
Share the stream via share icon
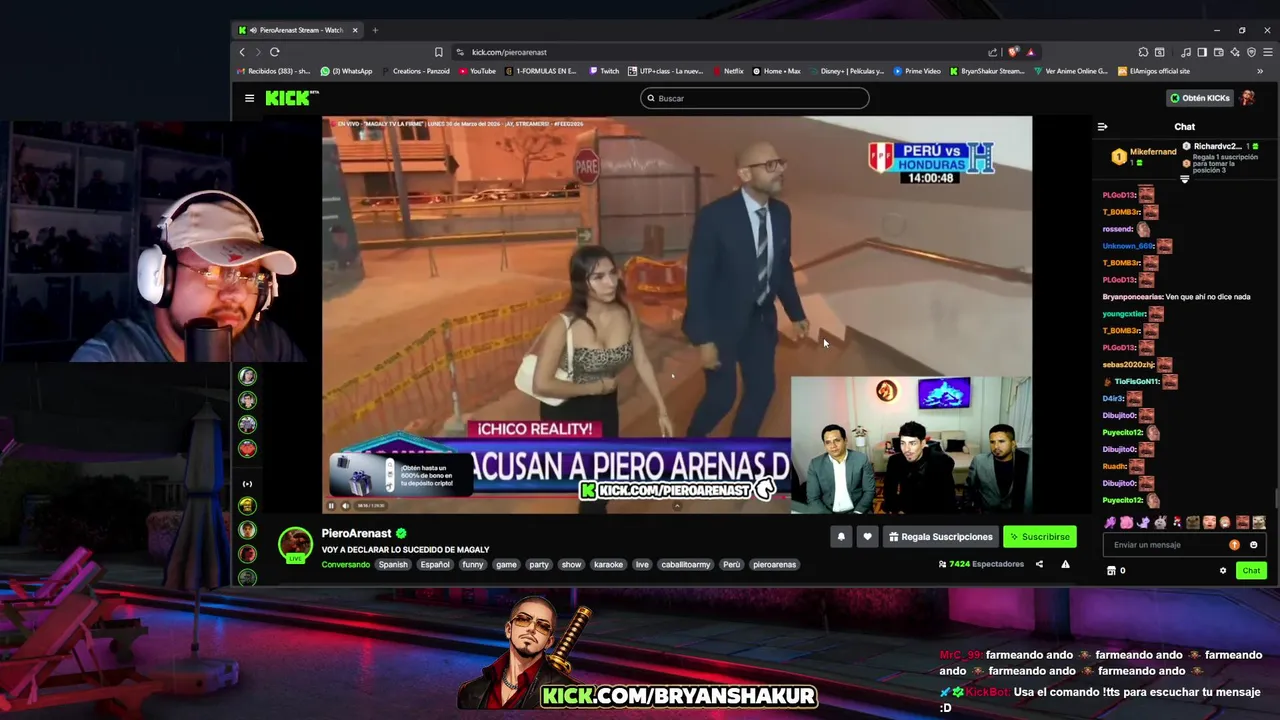[x=1039, y=564]
